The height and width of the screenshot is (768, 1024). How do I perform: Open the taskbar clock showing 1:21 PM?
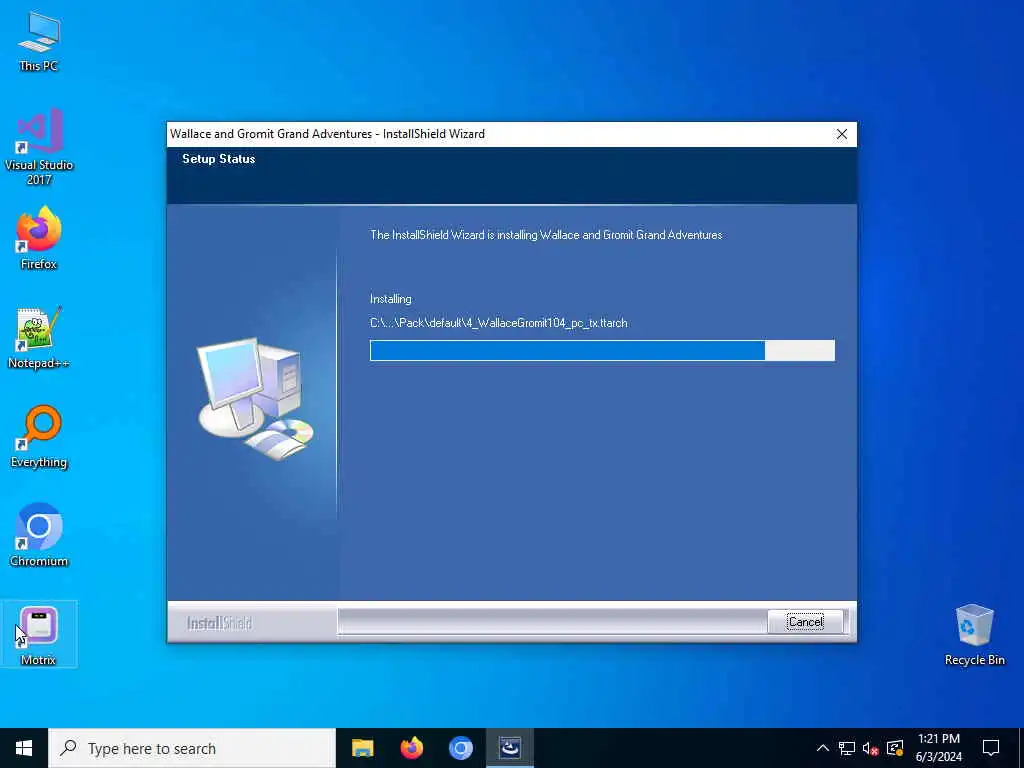click(x=938, y=748)
